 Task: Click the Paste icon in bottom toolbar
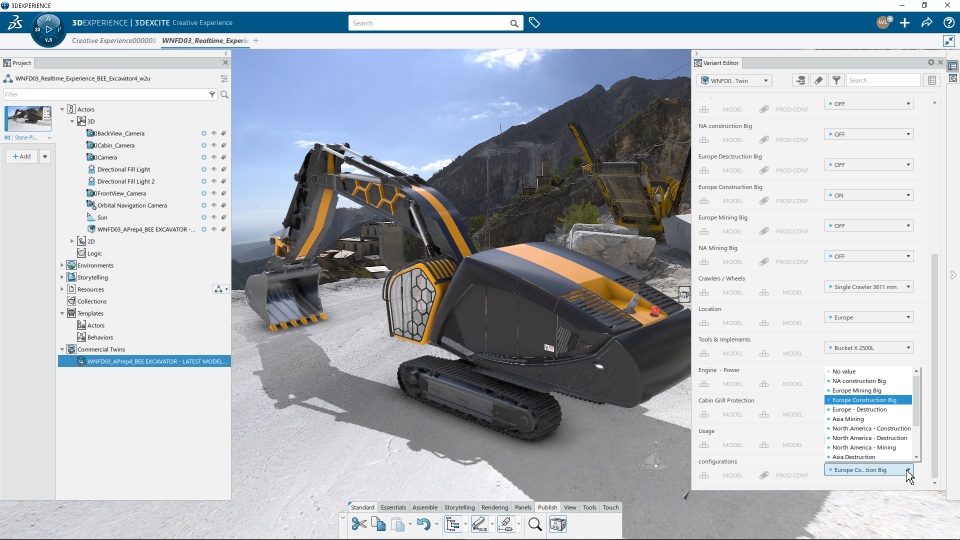(398, 524)
